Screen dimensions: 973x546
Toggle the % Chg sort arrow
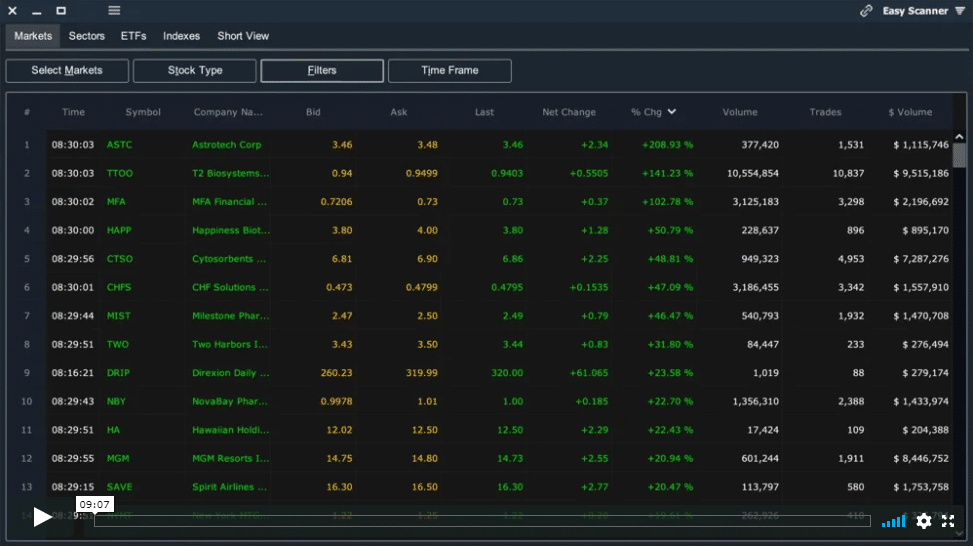tap(672, 112)
